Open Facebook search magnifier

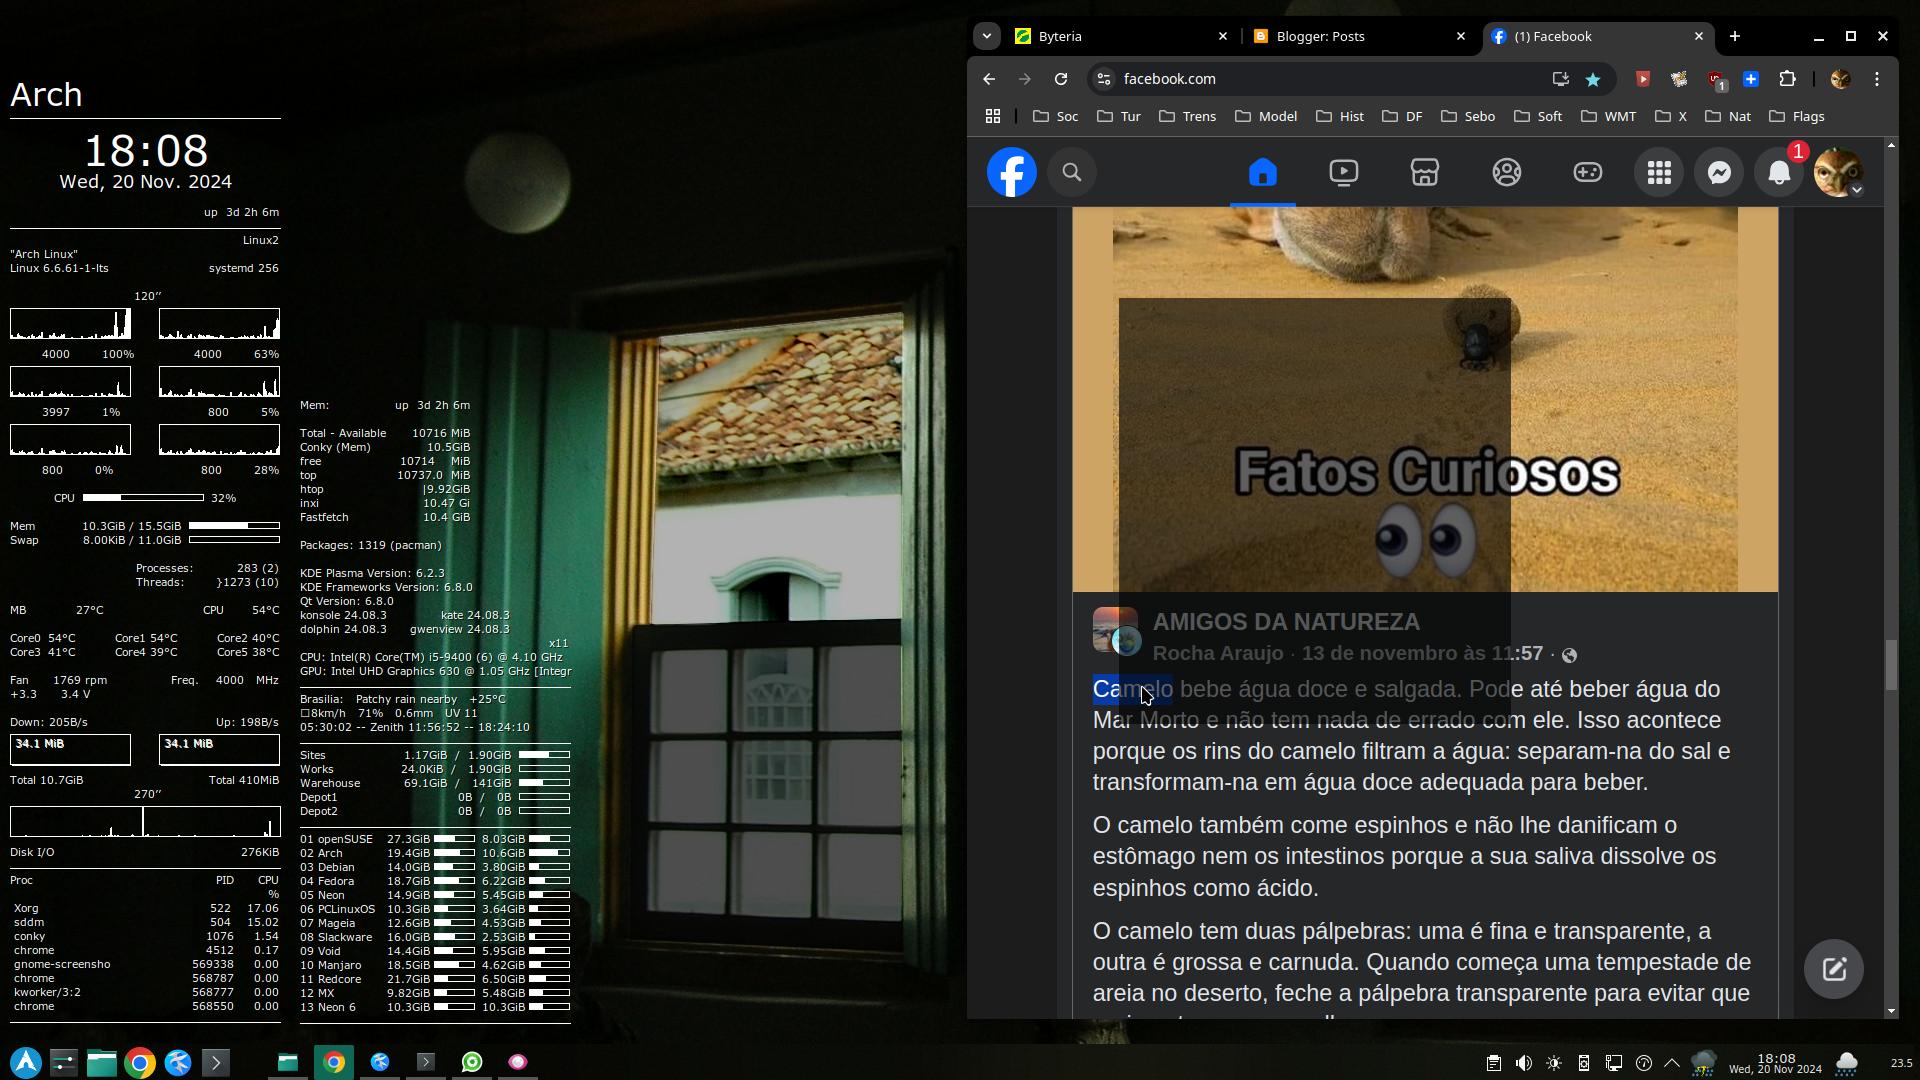1072,172
